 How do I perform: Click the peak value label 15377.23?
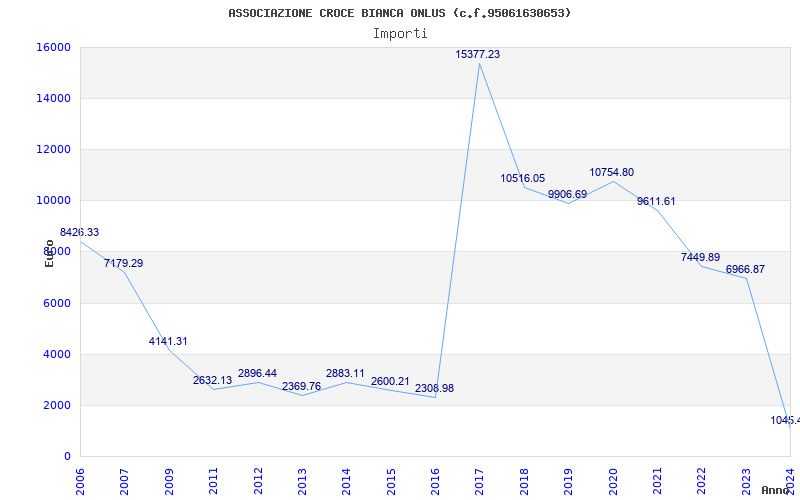(x=478, y=55)
